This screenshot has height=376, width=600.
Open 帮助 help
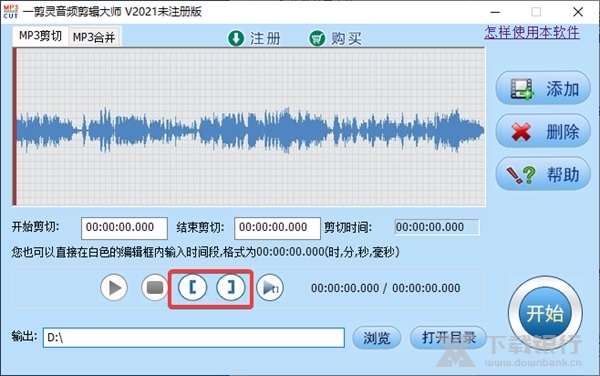[x=543, y=174]
